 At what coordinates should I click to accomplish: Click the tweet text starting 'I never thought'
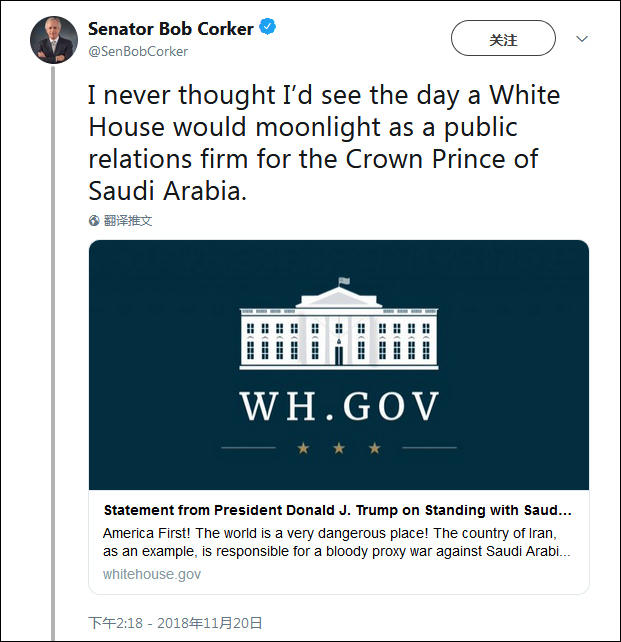(323, 141)
